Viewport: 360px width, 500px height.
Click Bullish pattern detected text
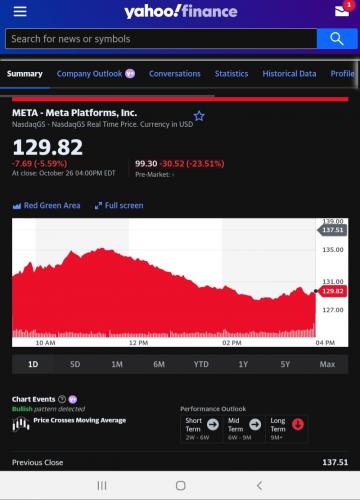tap(48, 409)
